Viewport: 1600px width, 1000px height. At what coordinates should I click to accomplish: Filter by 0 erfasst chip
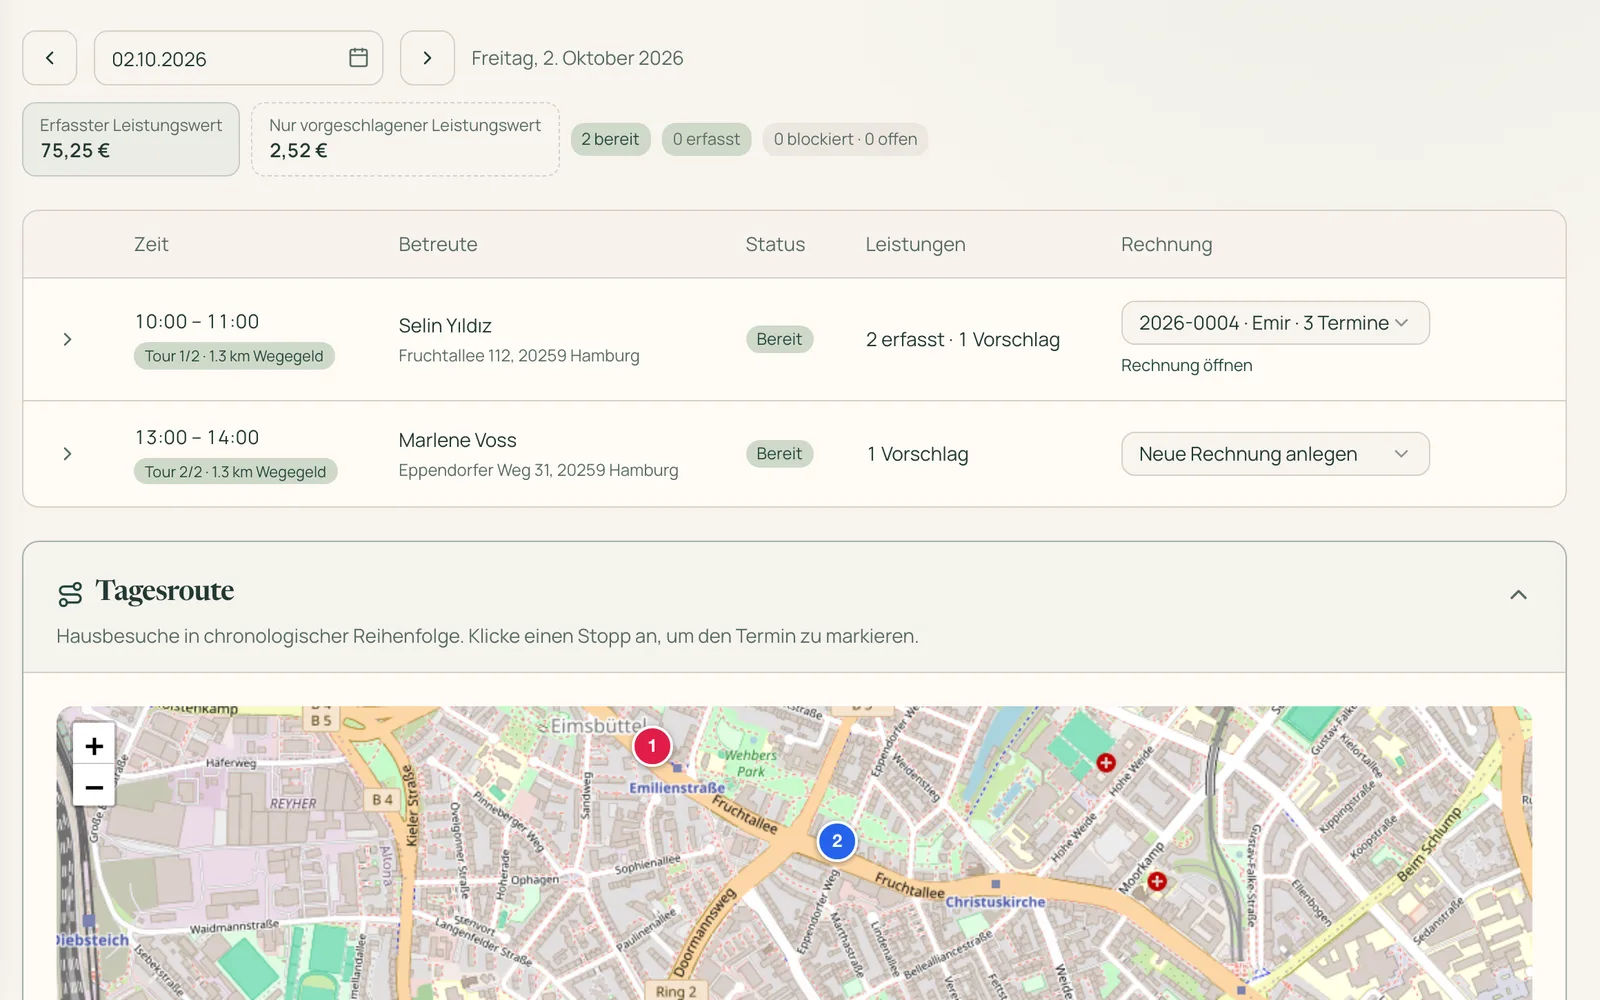coord(706,139)
